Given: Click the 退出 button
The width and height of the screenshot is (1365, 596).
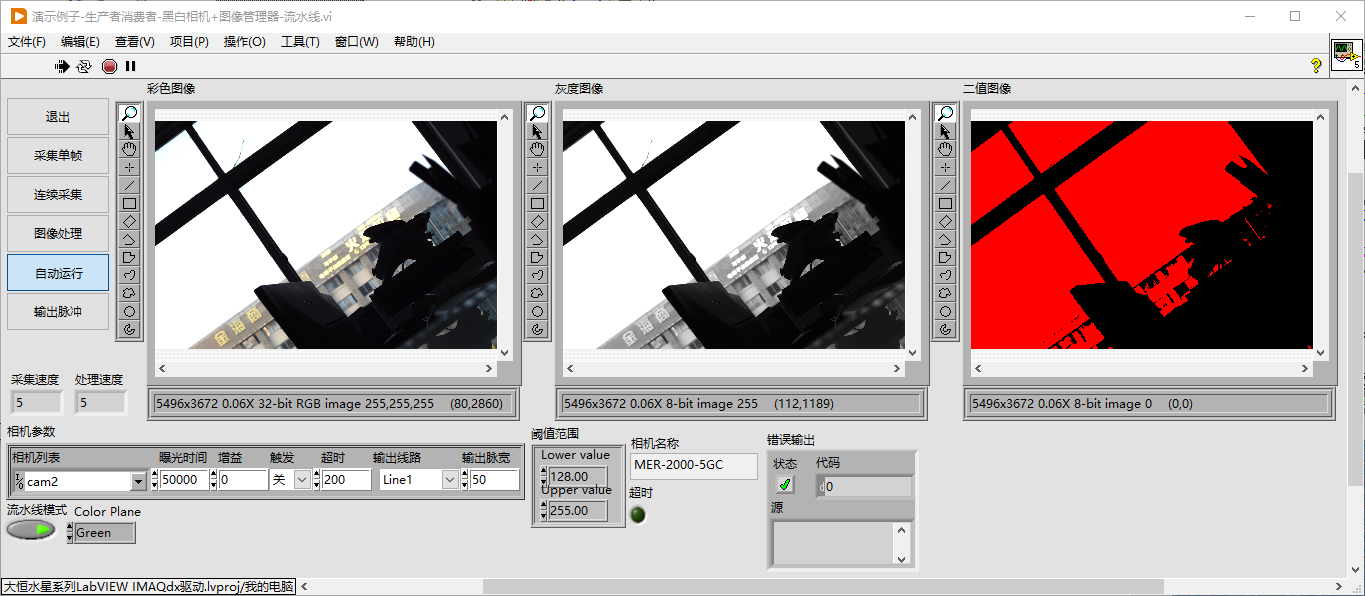Looking at the screenshot, I should click(58, 117).
